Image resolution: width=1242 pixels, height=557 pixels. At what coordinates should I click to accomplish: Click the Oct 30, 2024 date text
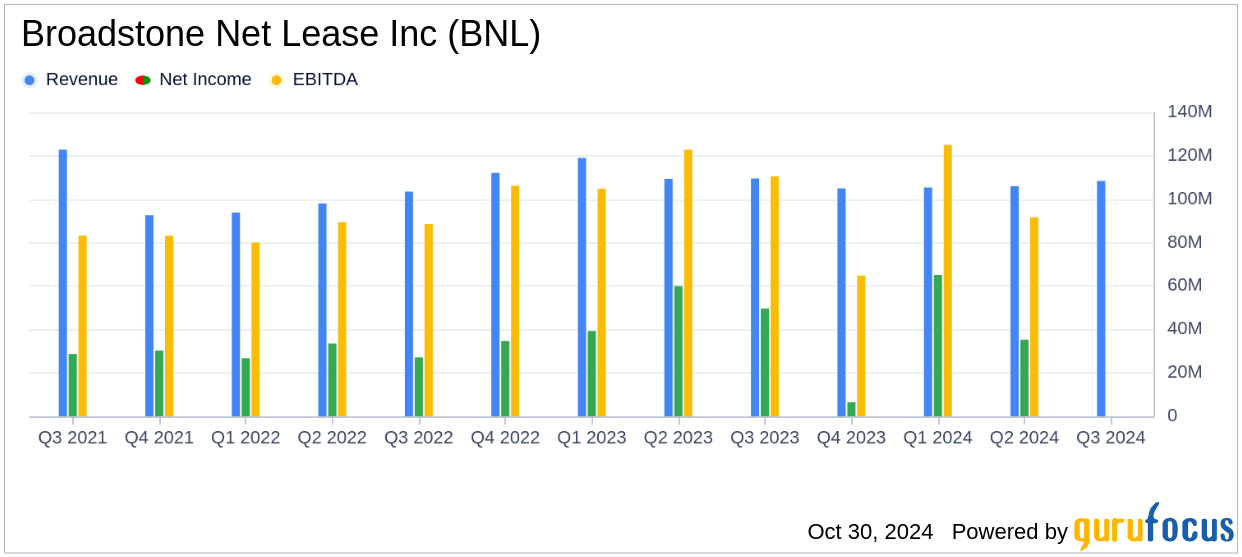(x=870, y=532)
